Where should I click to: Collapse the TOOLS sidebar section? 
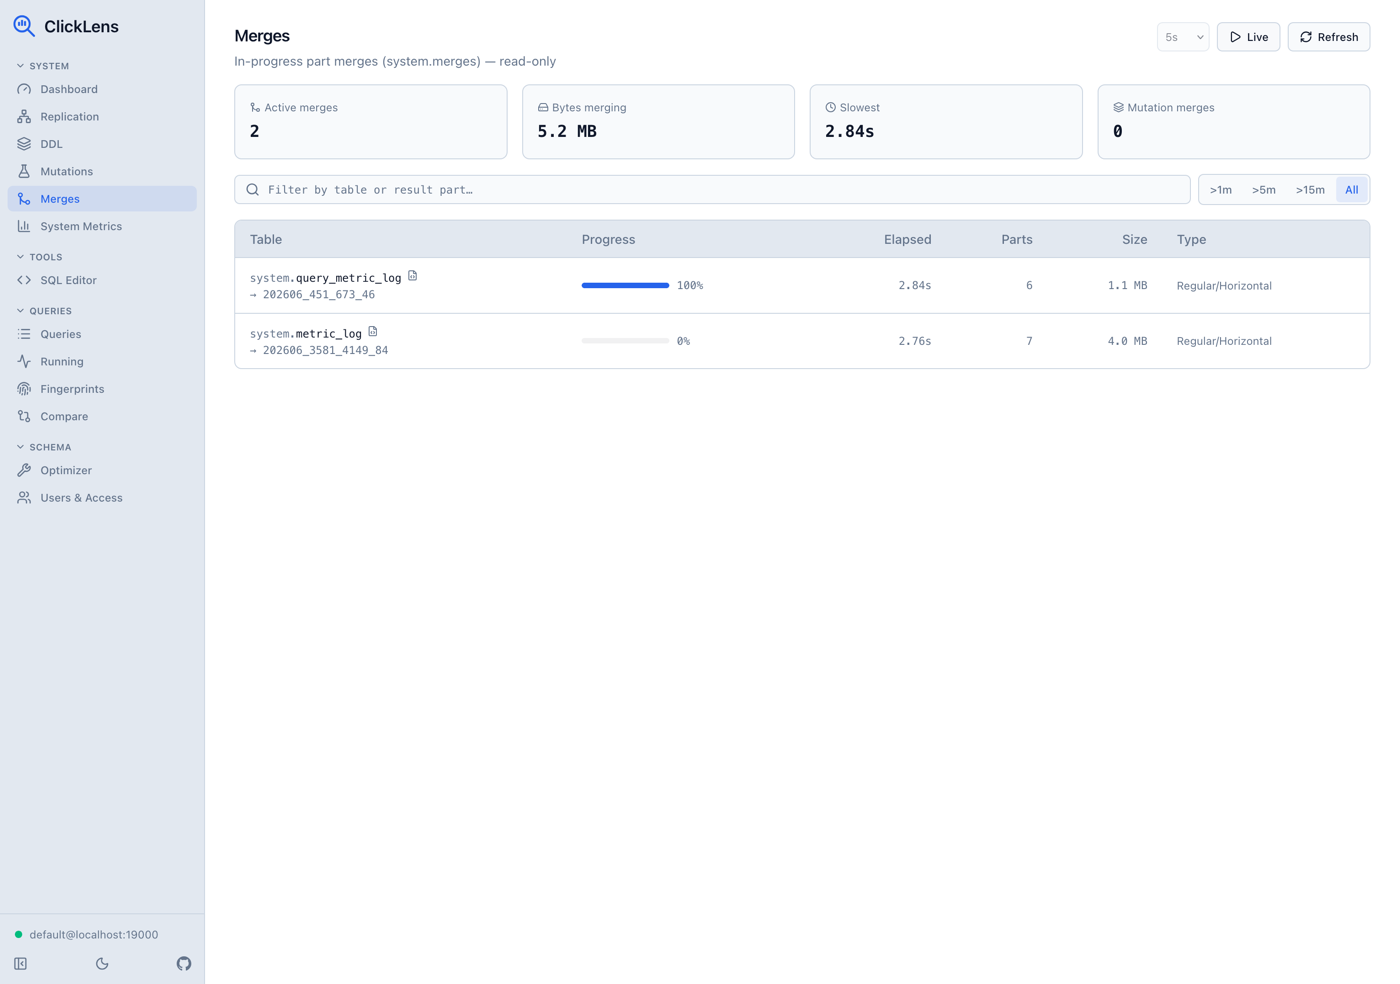tap(40, 257)
